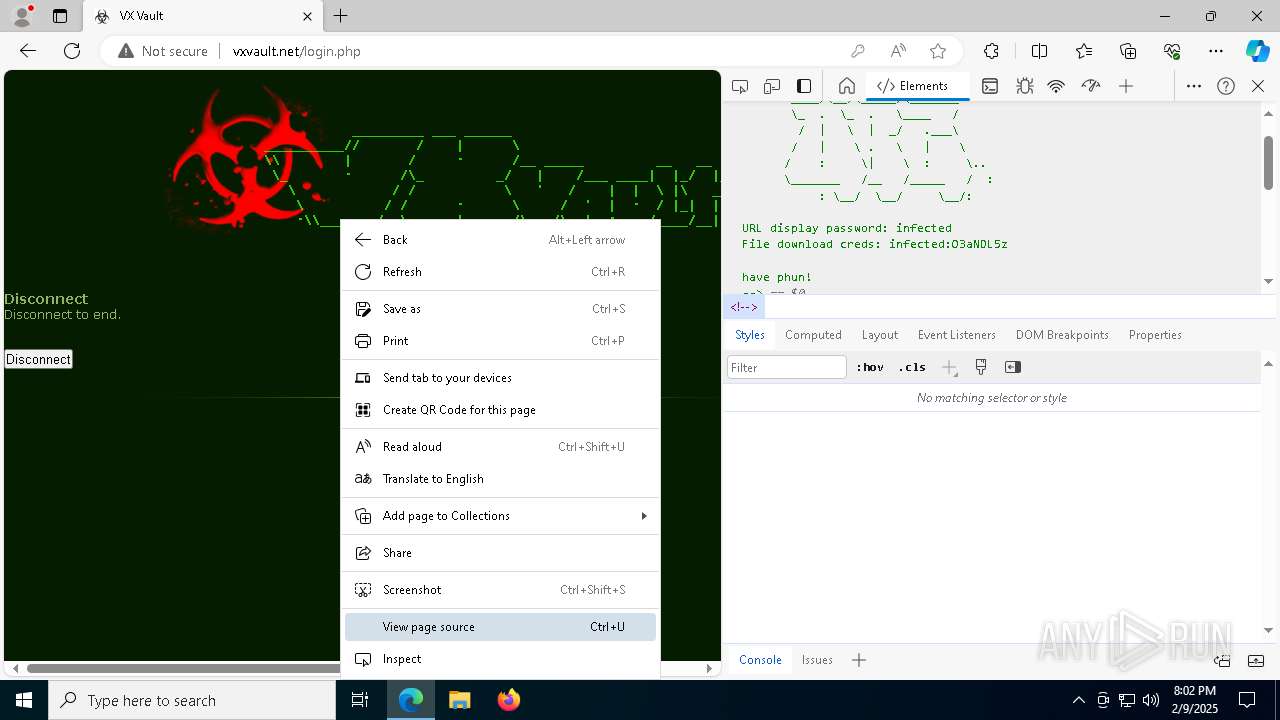Toggle the DevTools activity bar dock icon

pyautogui.click(x=804, y=86)
